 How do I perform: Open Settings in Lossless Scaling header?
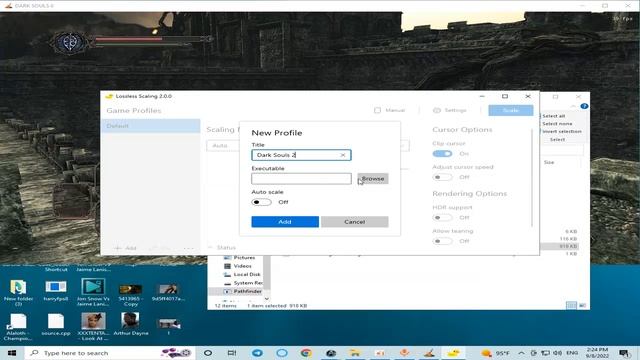pos(449,110)
